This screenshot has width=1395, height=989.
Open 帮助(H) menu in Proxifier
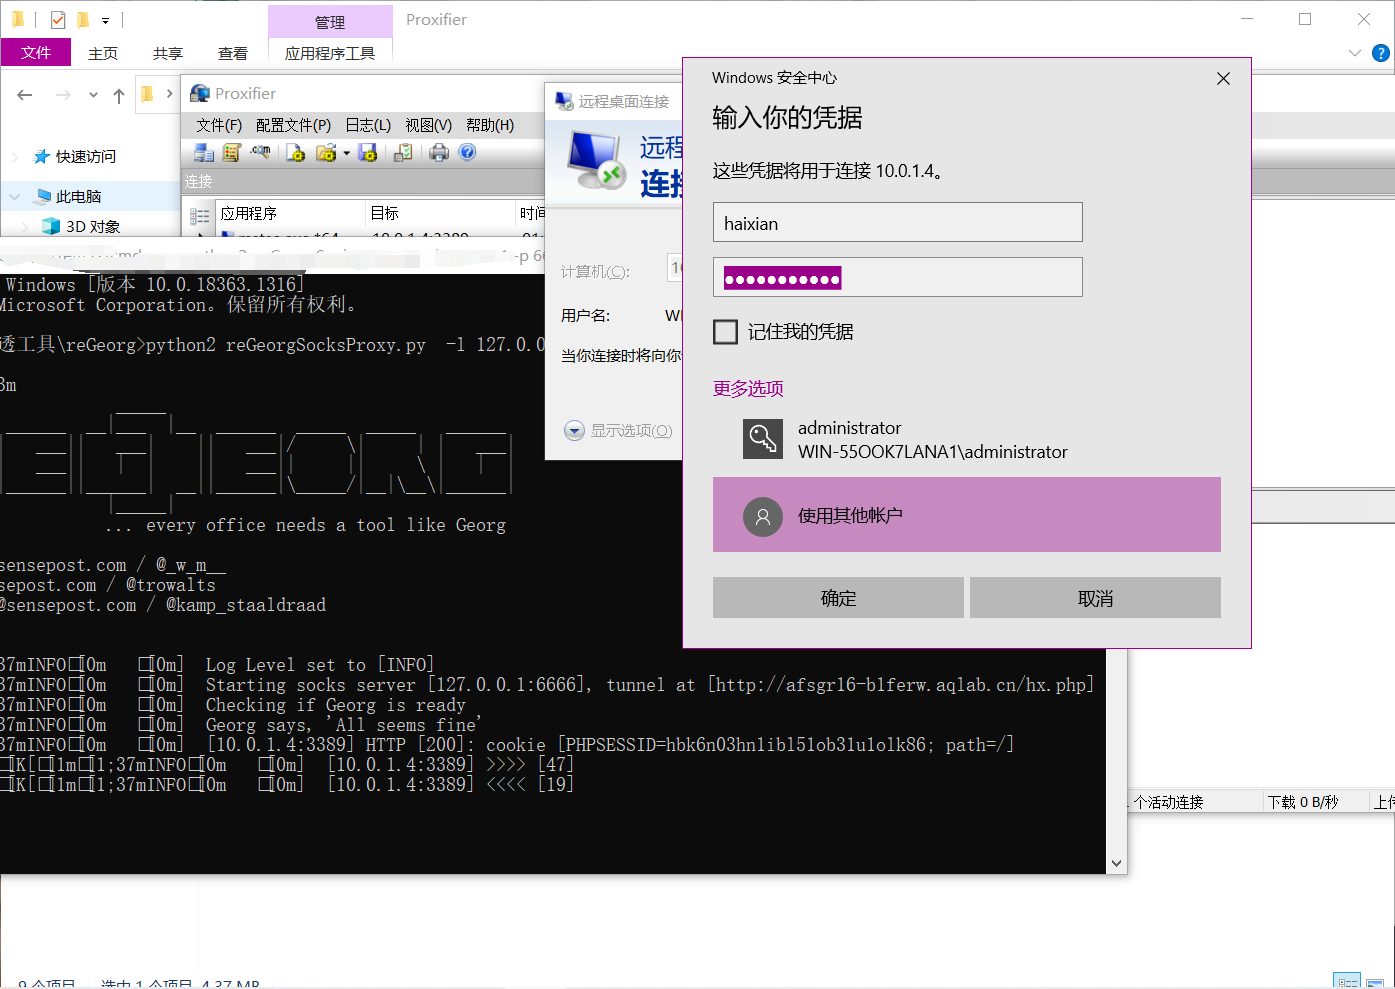490,125
